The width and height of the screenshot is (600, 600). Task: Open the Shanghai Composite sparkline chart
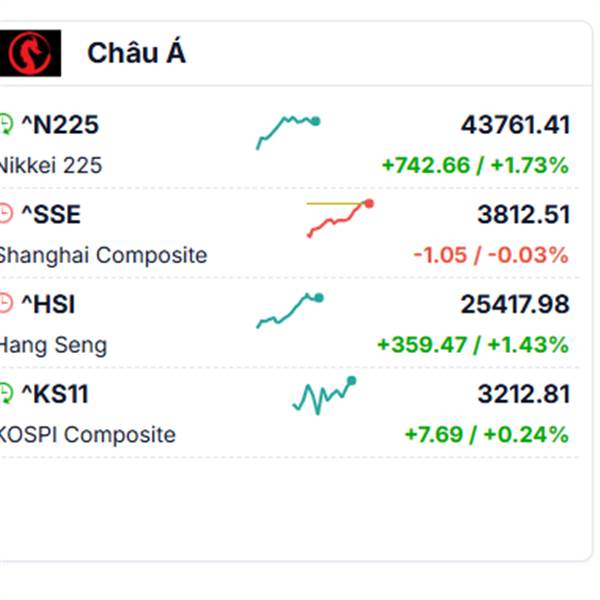(x=340, y=218)
